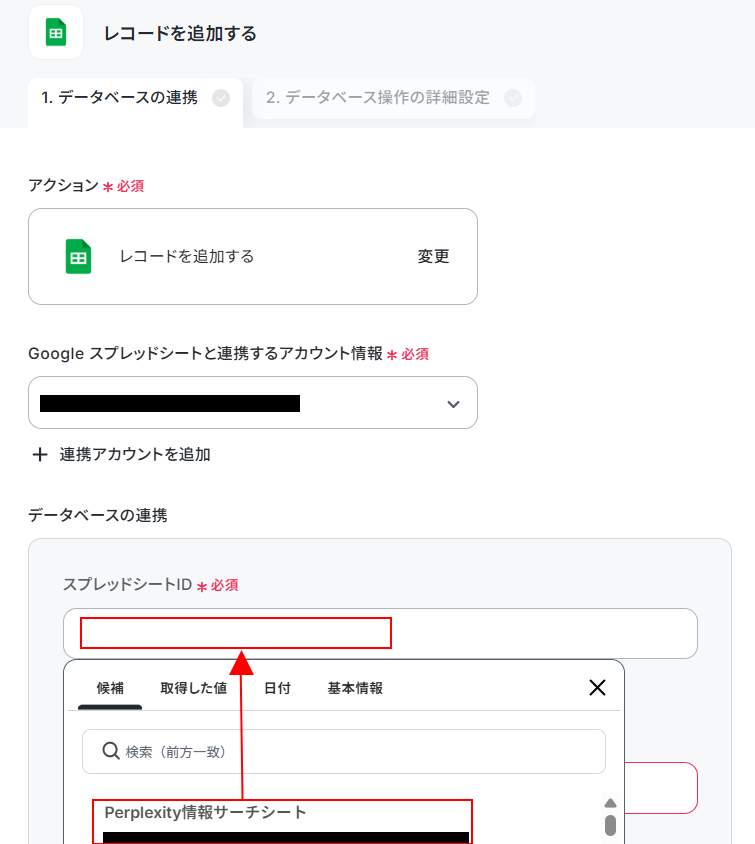Click the Google Sheets icon in the header
Image resolution: width=755 pixels, height=844 pixels.
(x=56, y=32)
